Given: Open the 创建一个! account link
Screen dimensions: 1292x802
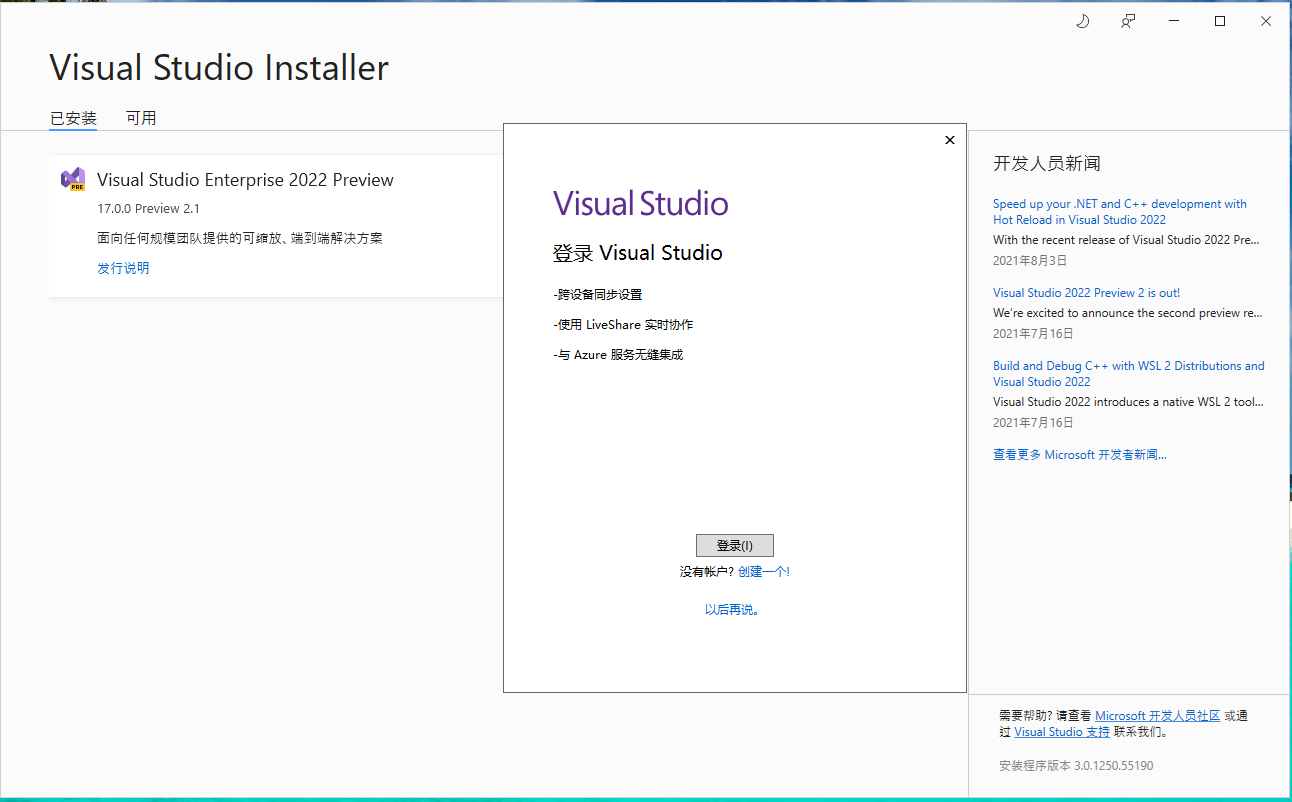Looking at the screenshot, I should pyautogui.click(x=764, y=572).
